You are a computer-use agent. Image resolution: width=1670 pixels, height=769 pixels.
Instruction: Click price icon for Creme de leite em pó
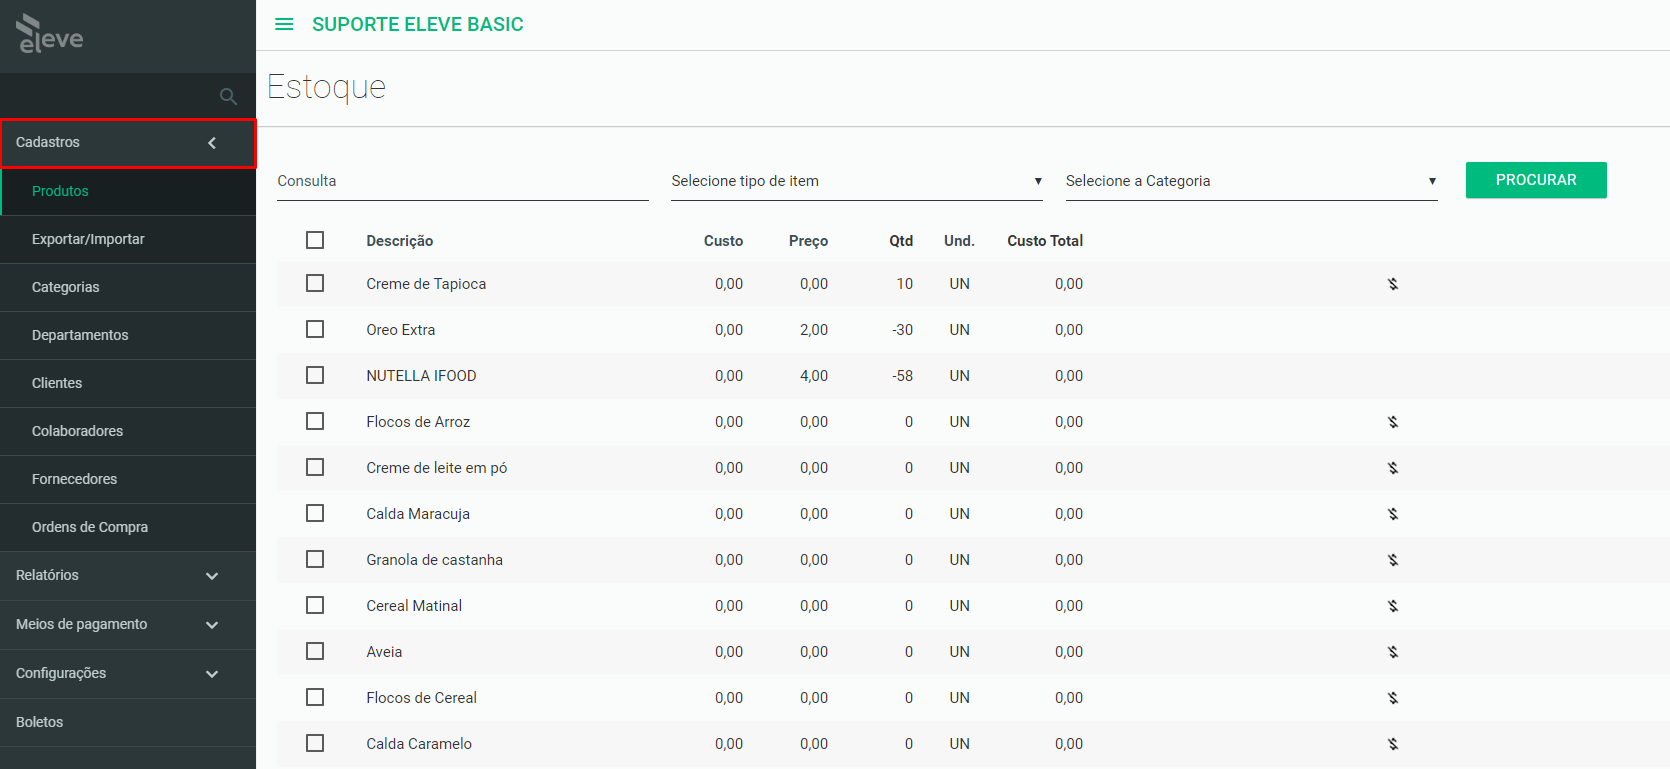[x=1393, y=468]
